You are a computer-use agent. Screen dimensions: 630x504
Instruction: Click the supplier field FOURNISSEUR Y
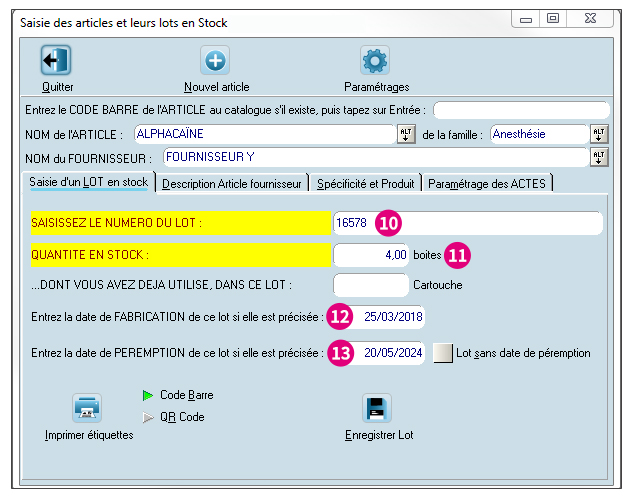point(376,157)
